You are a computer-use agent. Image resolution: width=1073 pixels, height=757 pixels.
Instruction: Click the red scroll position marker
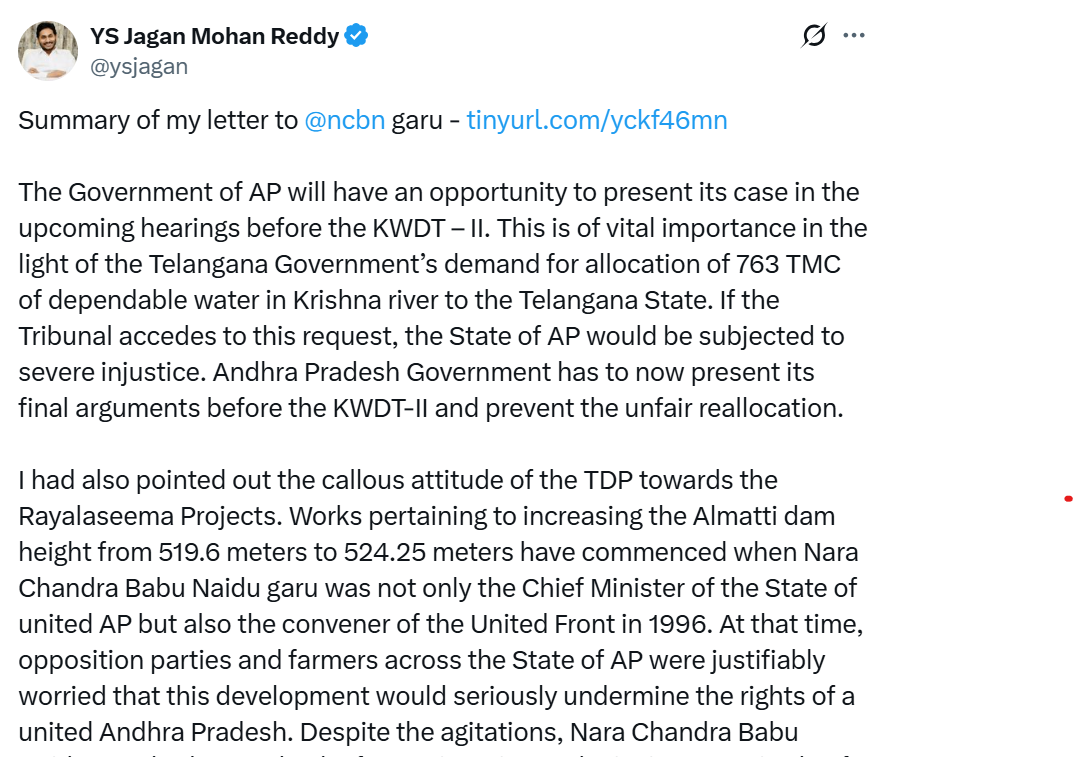1068,497
